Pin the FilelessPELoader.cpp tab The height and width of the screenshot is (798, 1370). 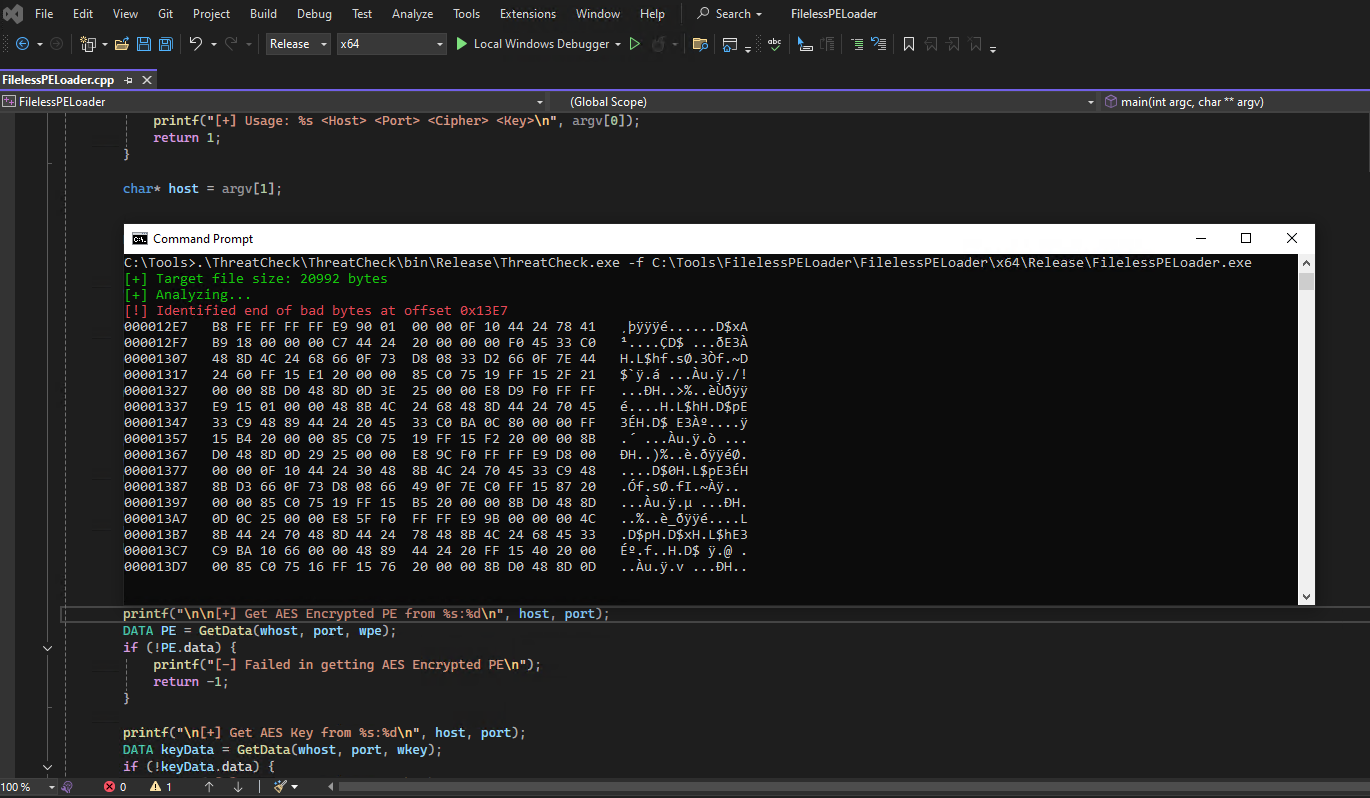(x=128, y=80)
